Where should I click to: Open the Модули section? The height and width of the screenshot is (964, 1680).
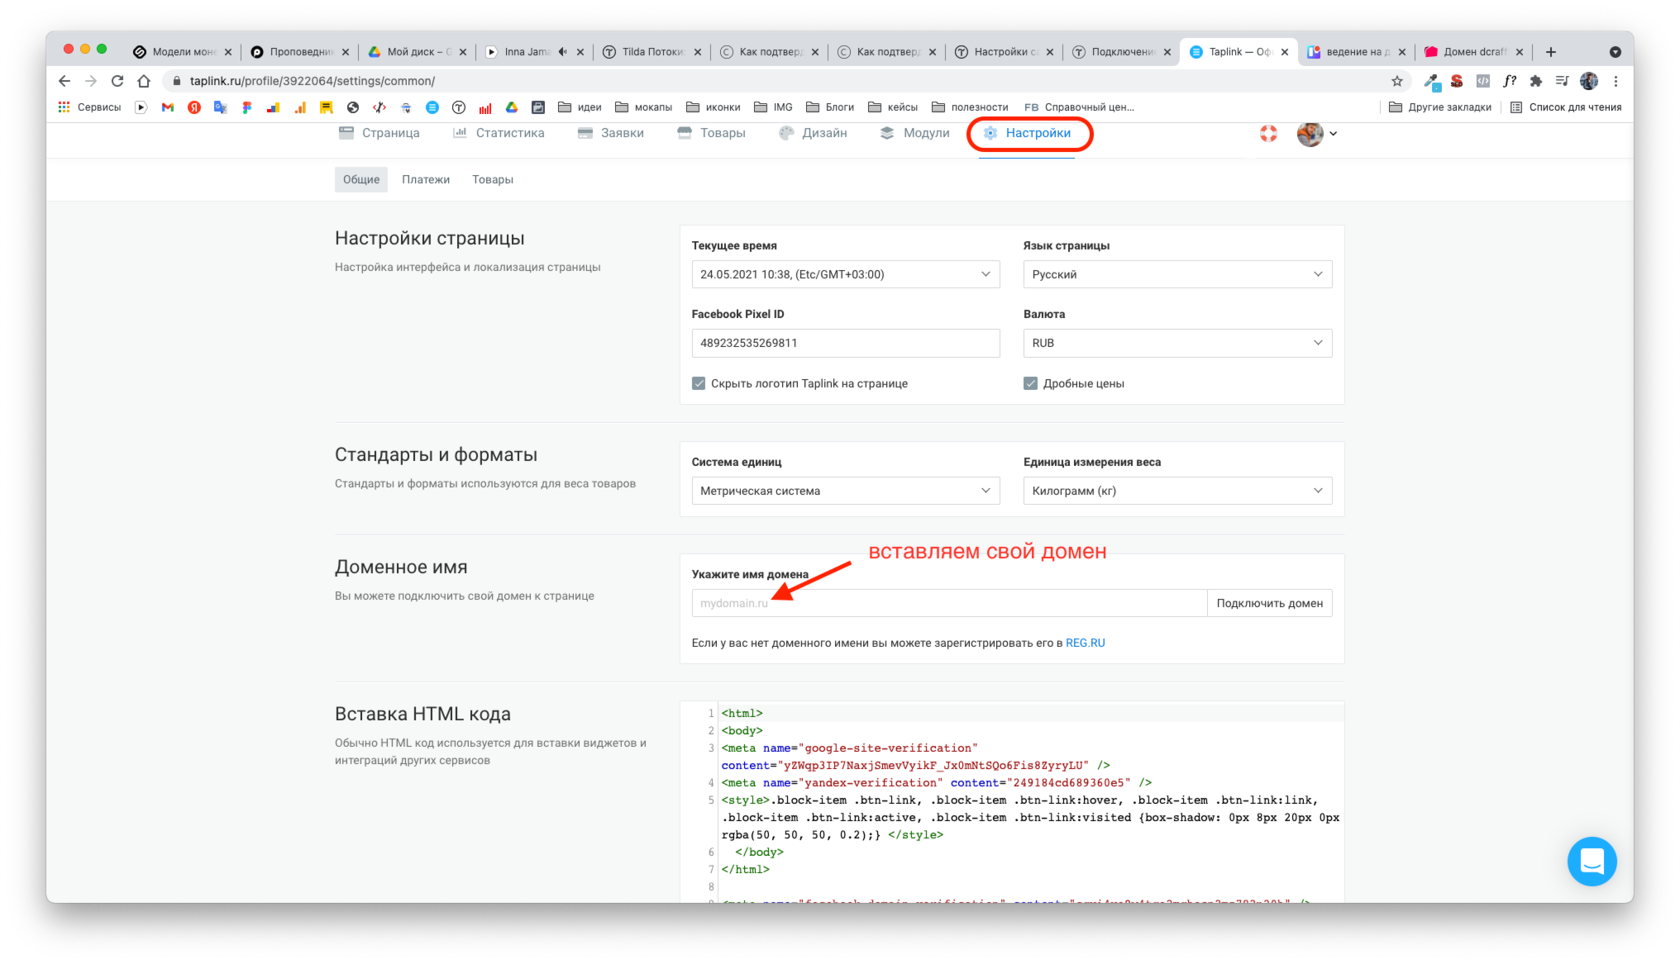[914, 133]
